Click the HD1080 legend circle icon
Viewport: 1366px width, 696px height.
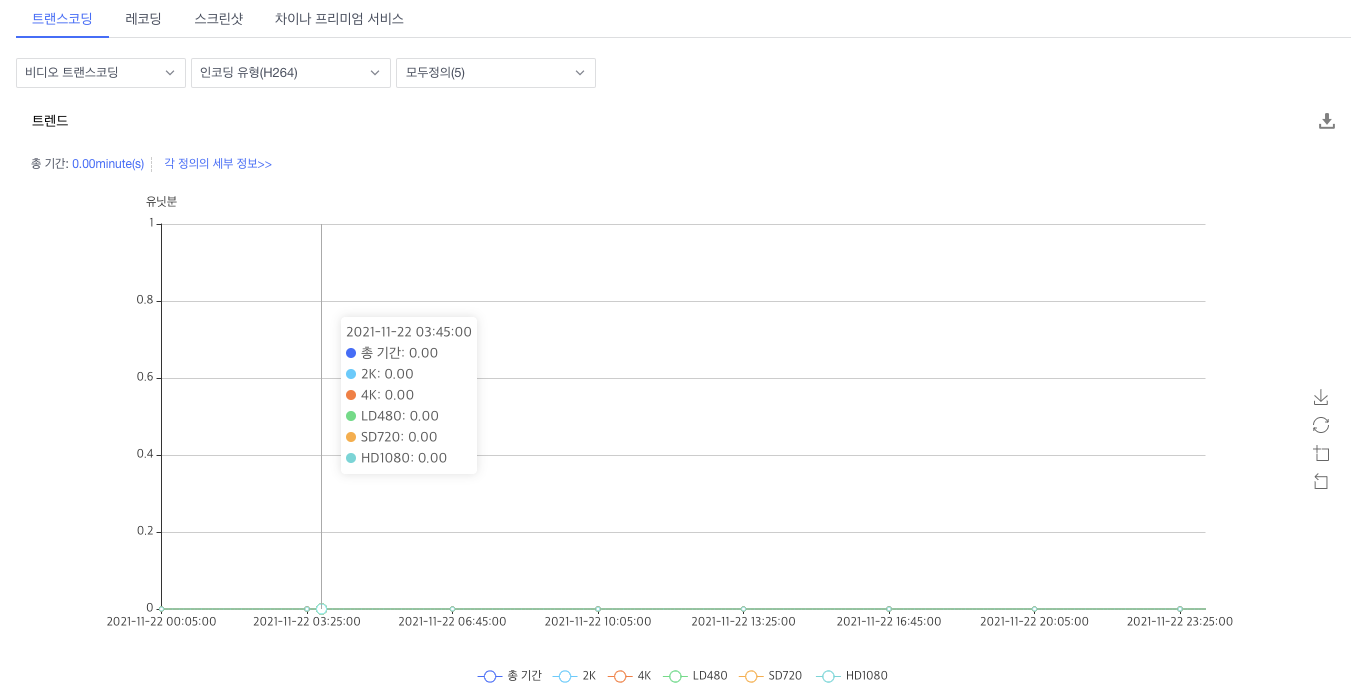(827, 675)
